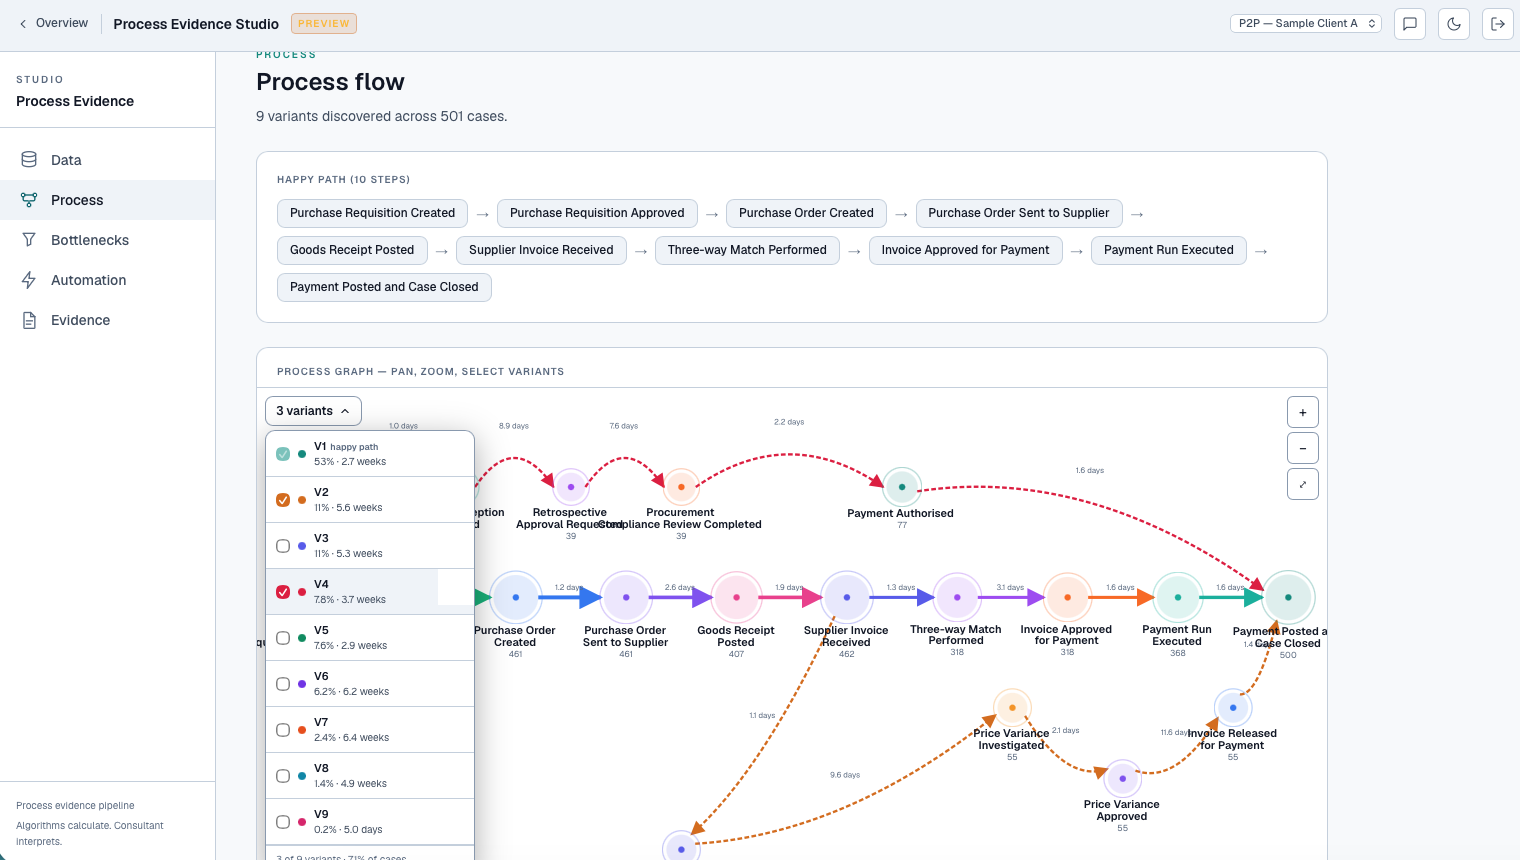
Task: Fit graph to view with expand icon
Action: pyautogui.click(x=1303, y=484)
